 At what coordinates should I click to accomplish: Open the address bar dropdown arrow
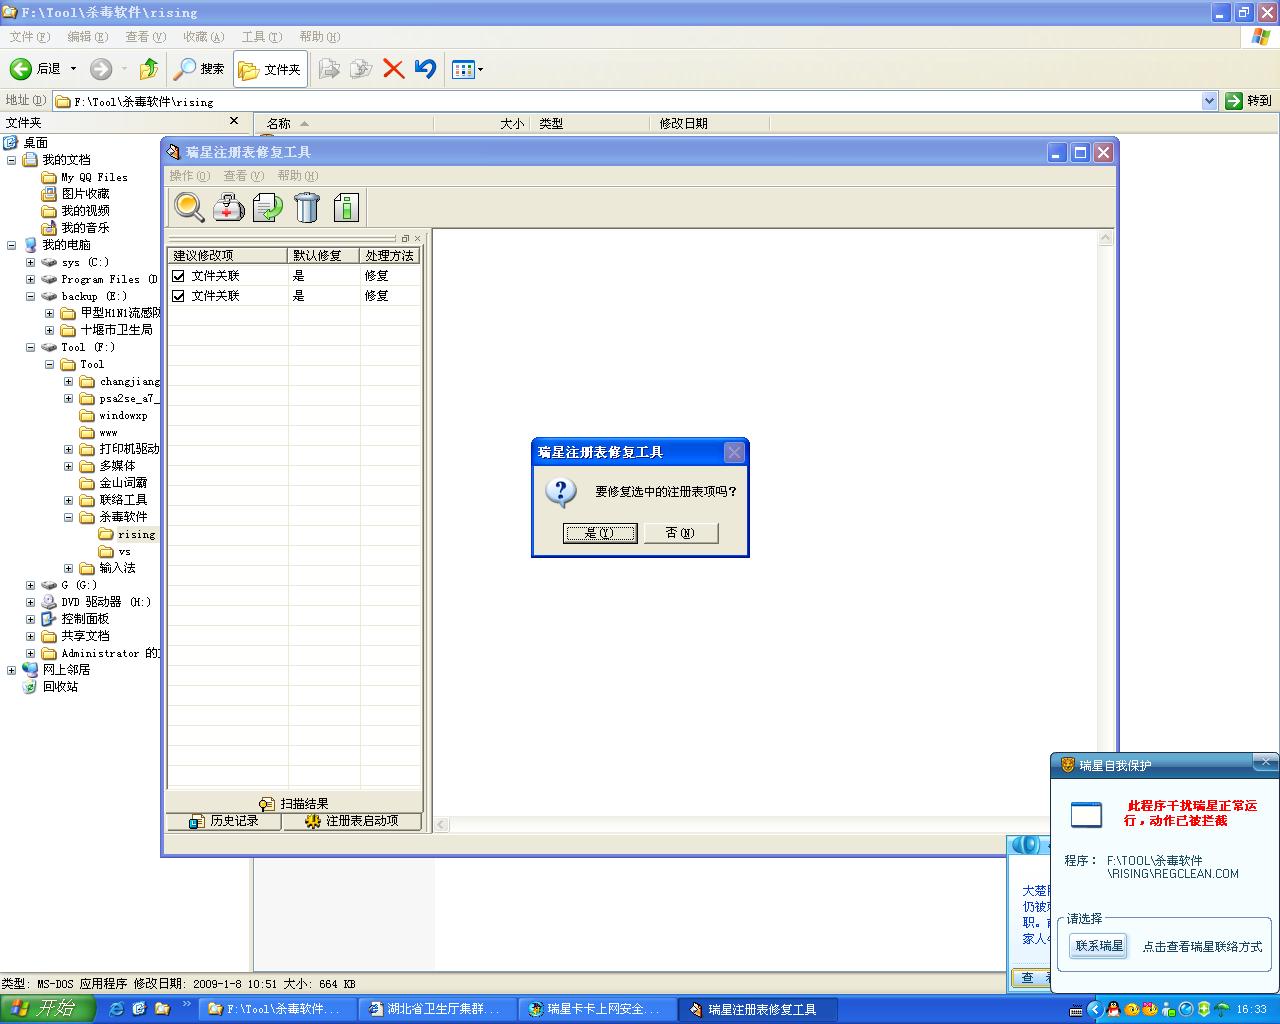click(1208, 101)
